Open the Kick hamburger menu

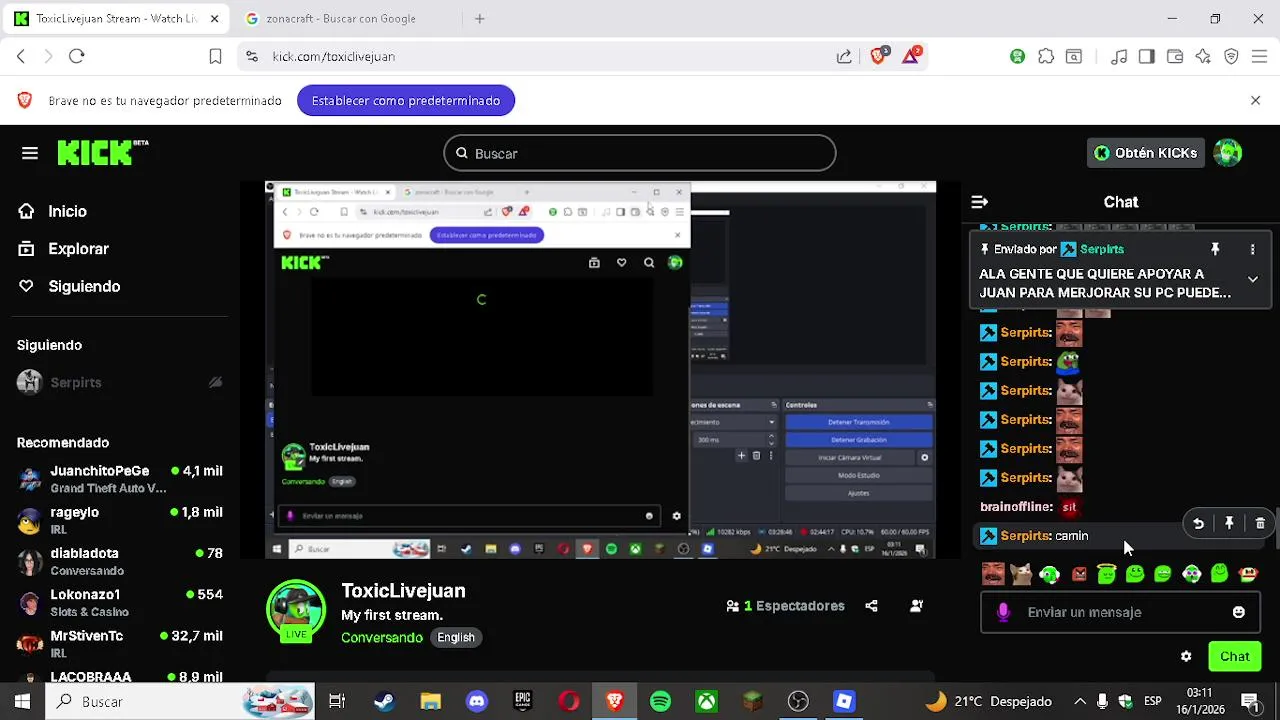point(30,153)
